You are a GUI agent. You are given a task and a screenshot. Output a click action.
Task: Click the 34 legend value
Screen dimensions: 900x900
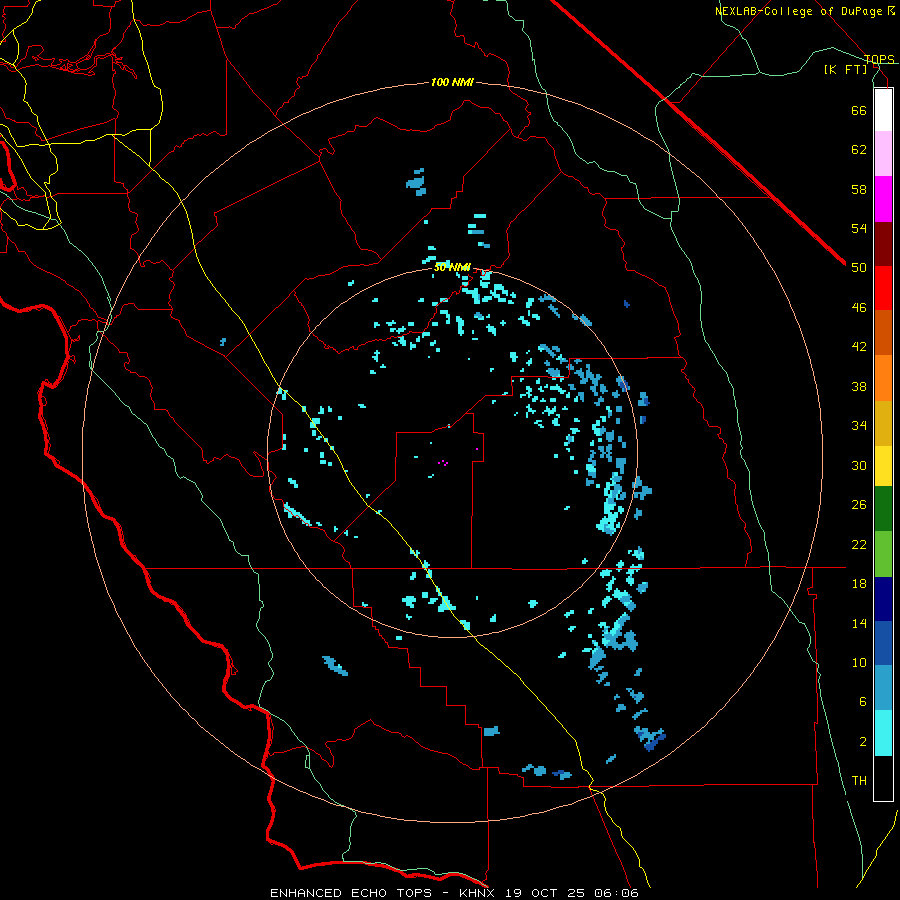[859, 426]
